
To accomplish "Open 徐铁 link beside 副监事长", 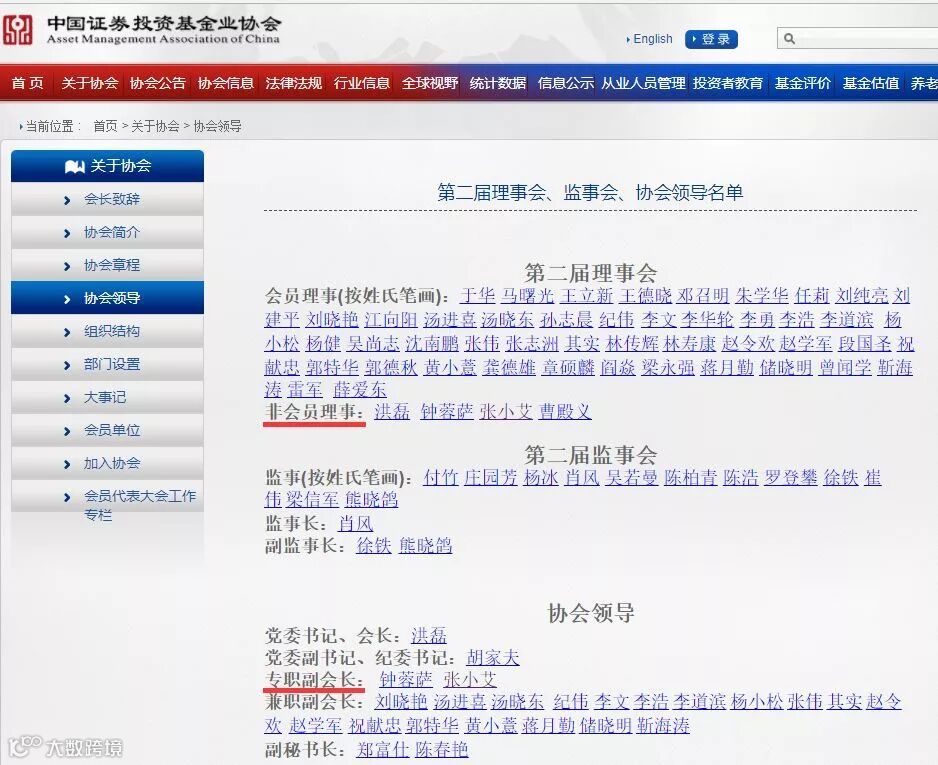I will coord(374,545).
